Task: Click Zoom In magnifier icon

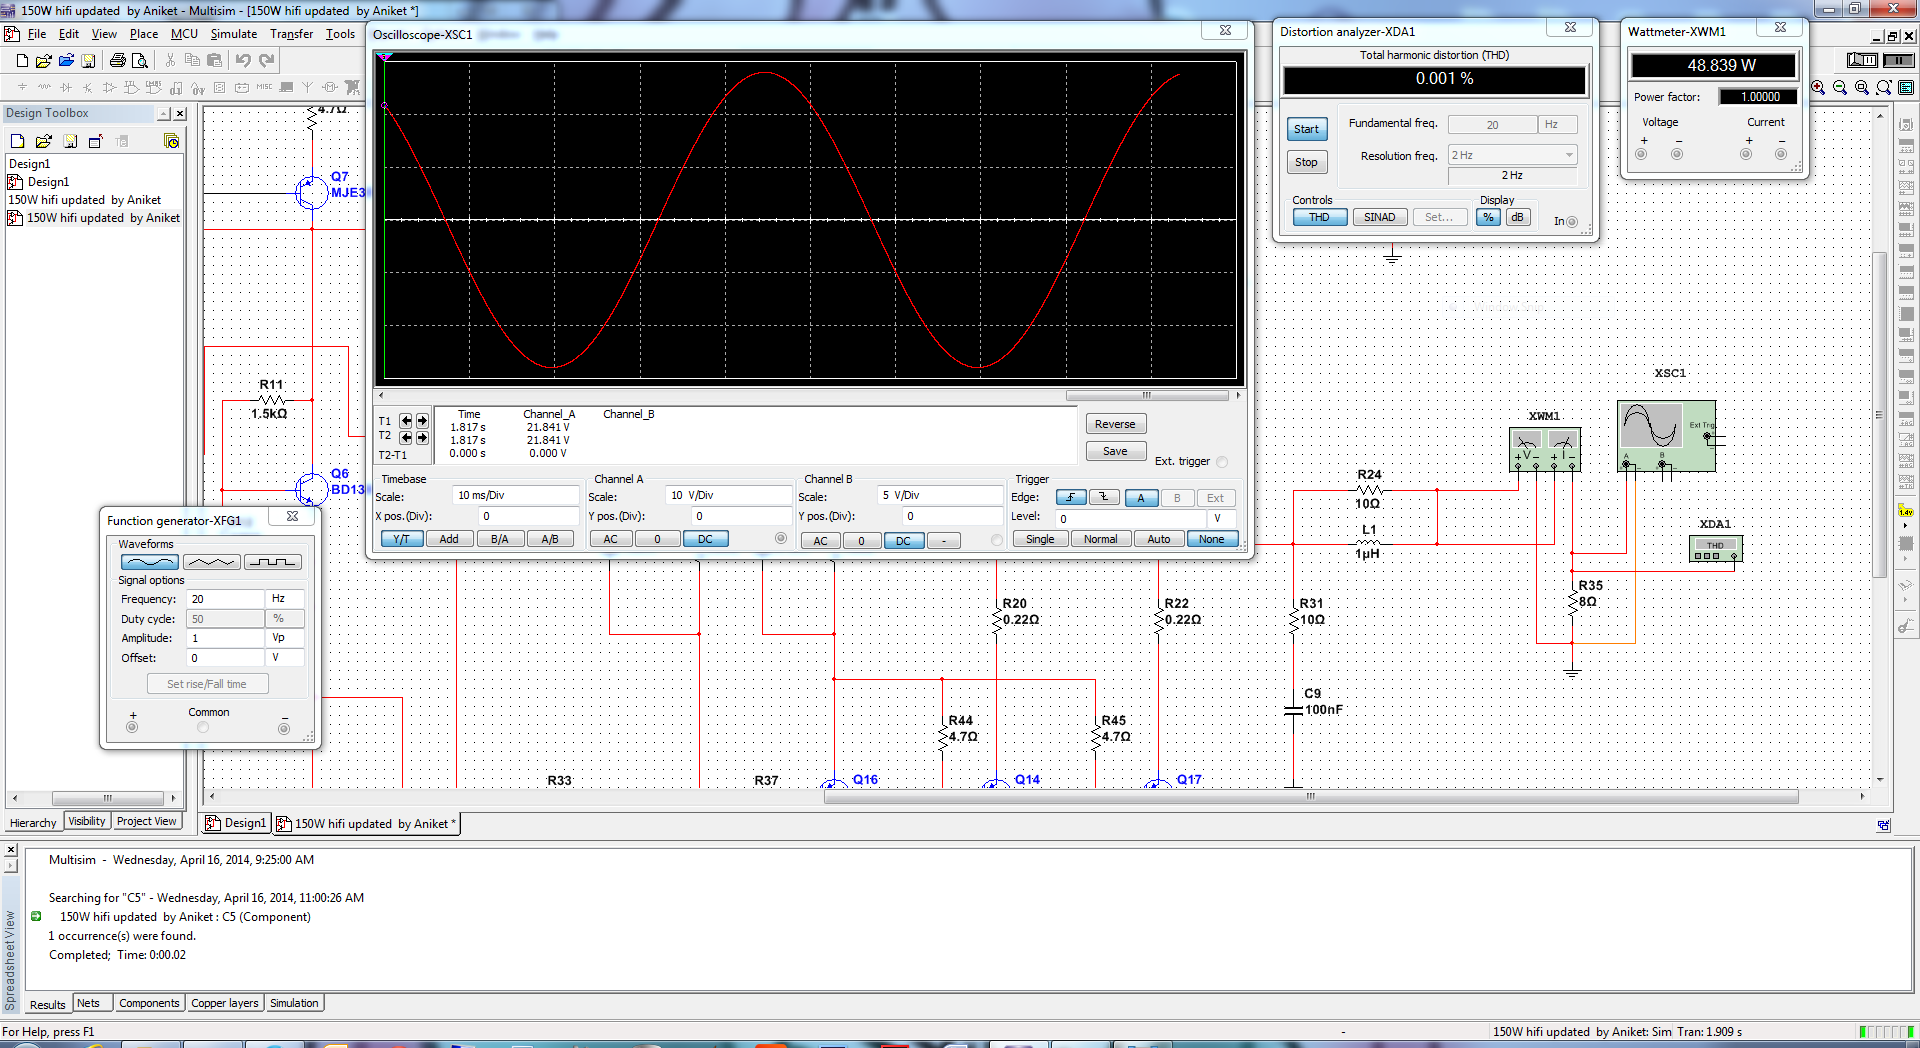Action: tap(1818, 88)
